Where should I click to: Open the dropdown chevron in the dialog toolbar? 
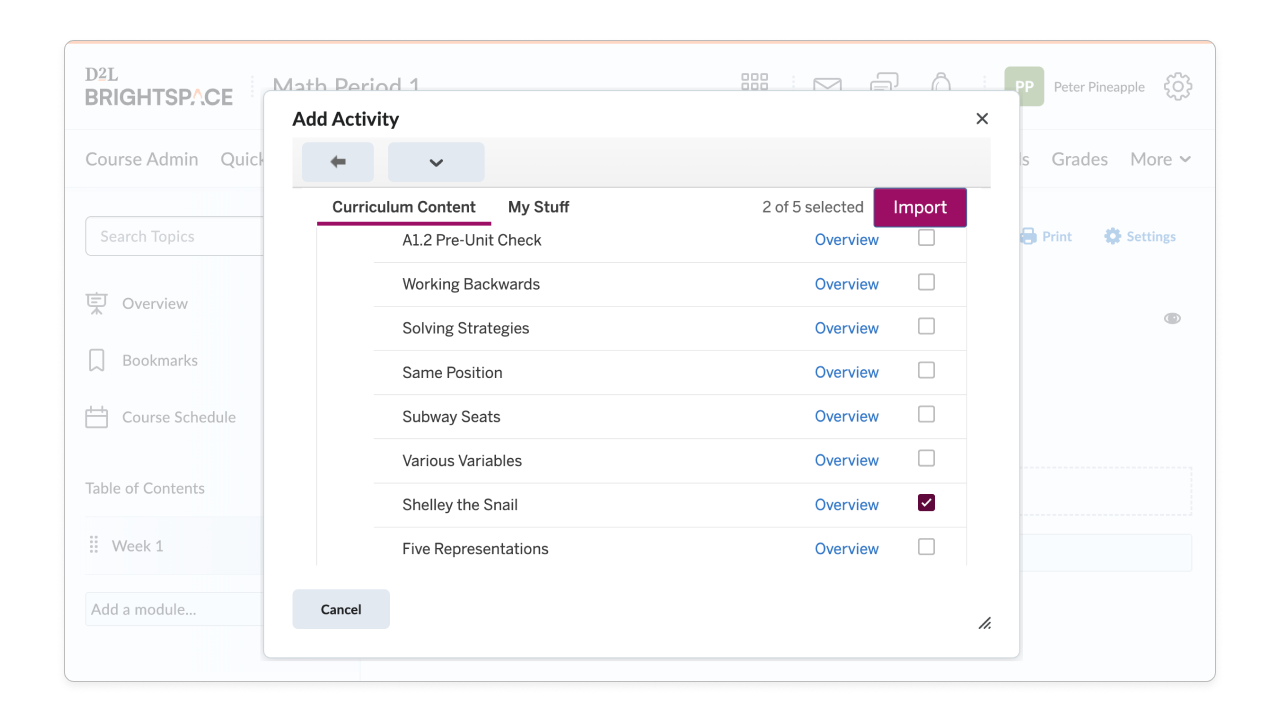click(436, 161)
